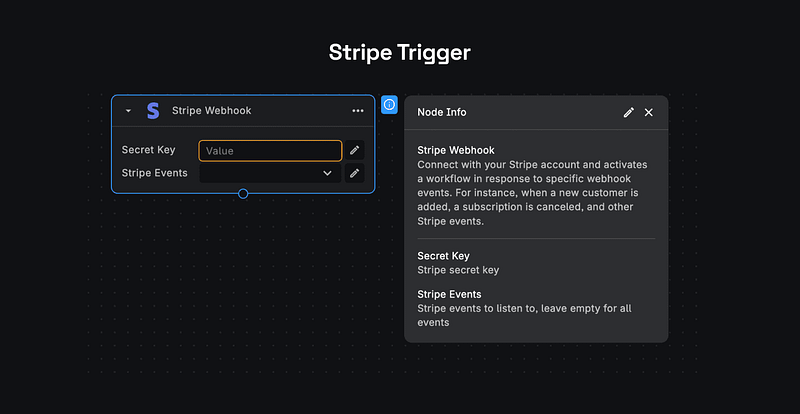Click the Stripe Events label in node
The width and height of the screenshot is (800, 414).
click(x=155, y=173)
